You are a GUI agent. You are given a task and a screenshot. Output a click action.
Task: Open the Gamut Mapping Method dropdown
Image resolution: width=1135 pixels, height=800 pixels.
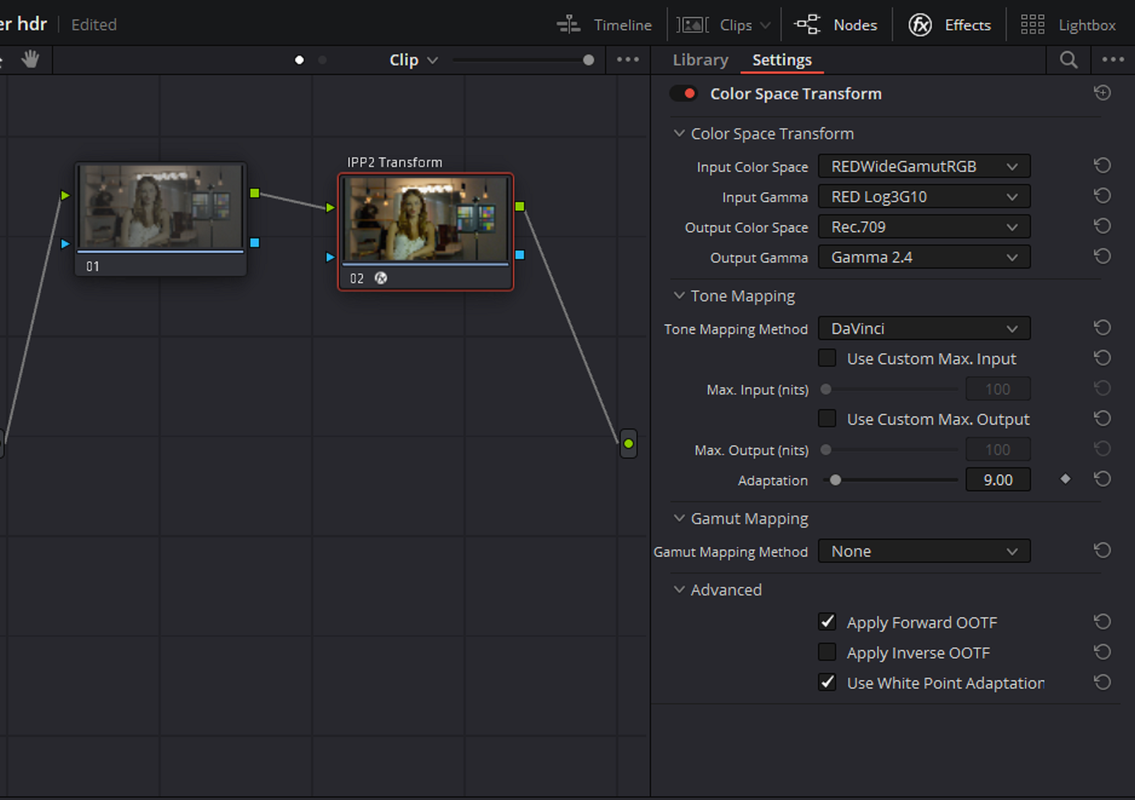(x=924, y=552)
